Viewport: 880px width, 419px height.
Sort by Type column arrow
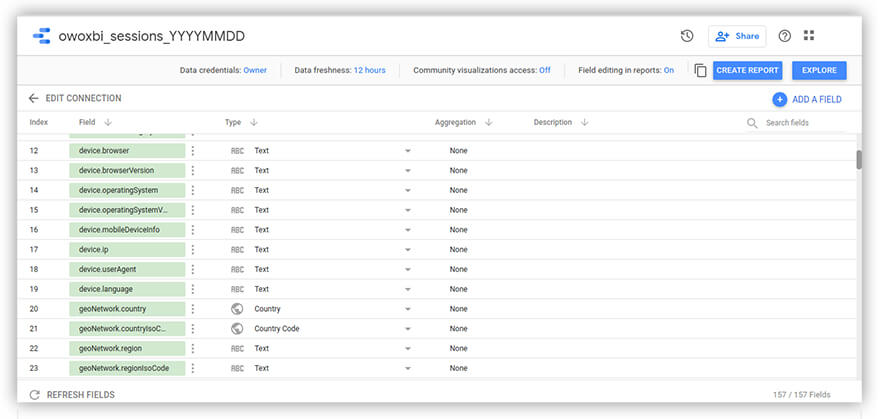click(254, 122)
